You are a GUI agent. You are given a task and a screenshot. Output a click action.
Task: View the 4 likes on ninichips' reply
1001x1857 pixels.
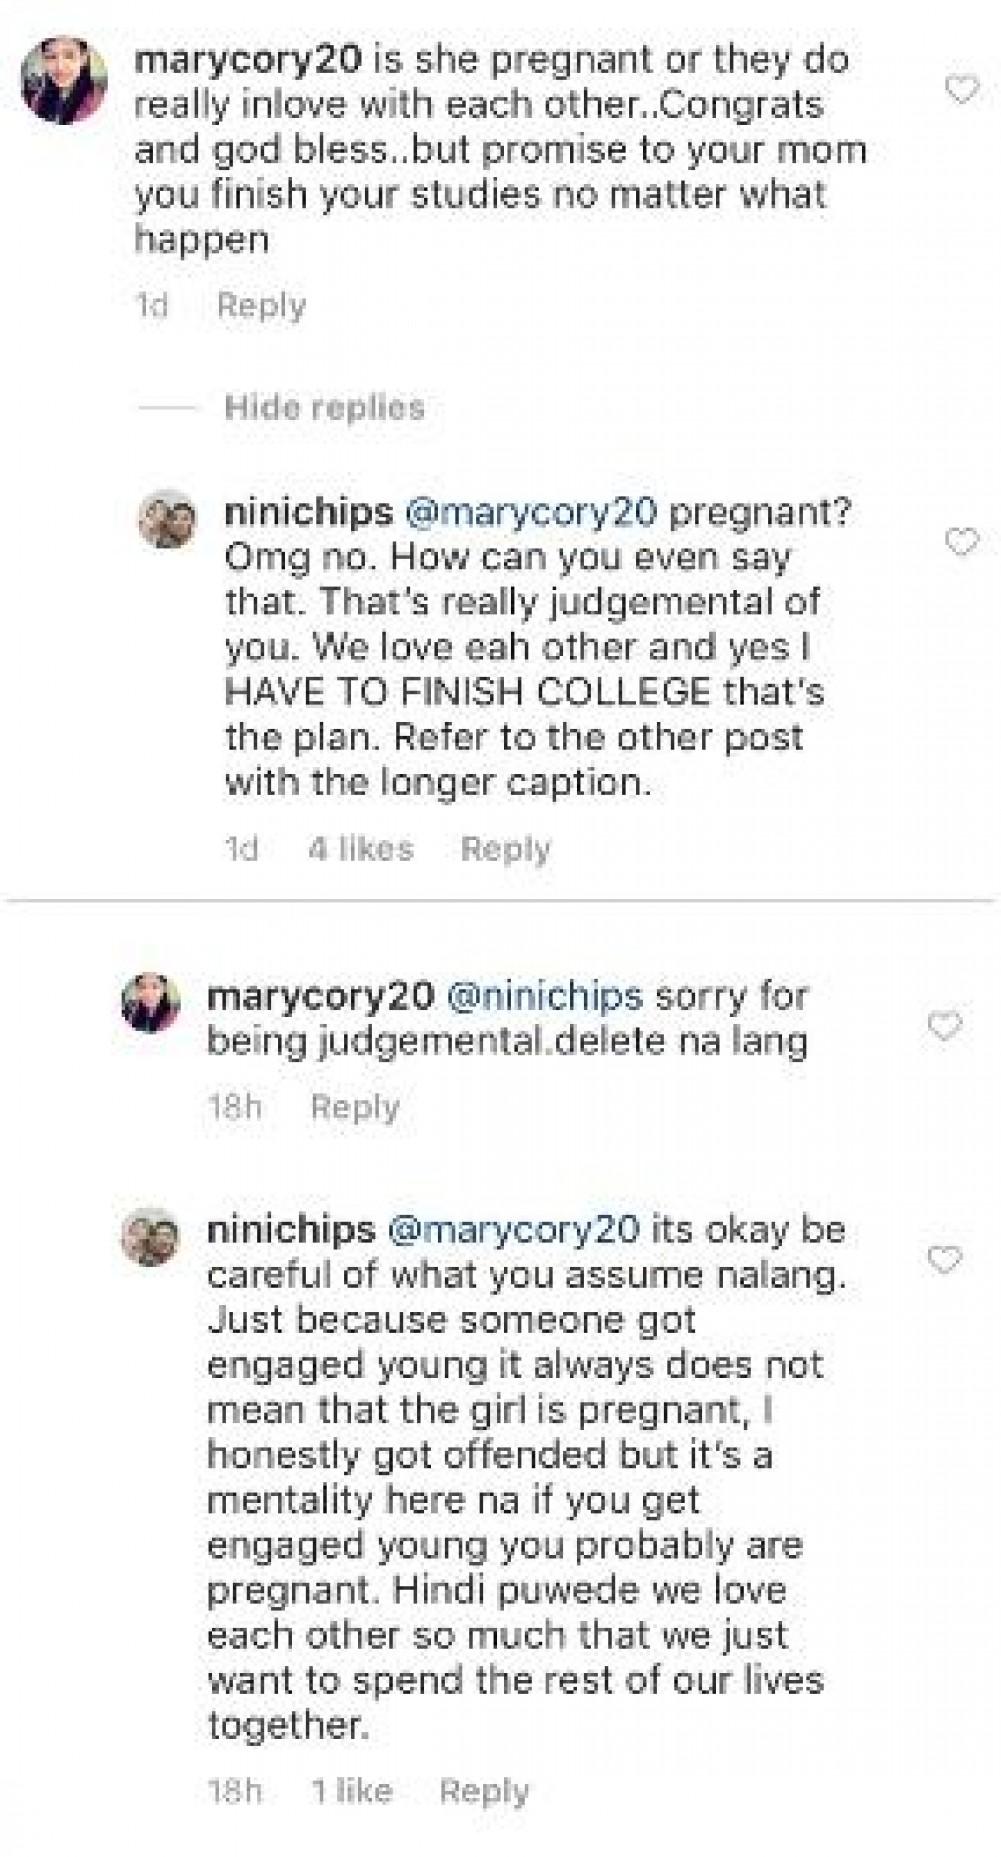[x=360, y=849]
